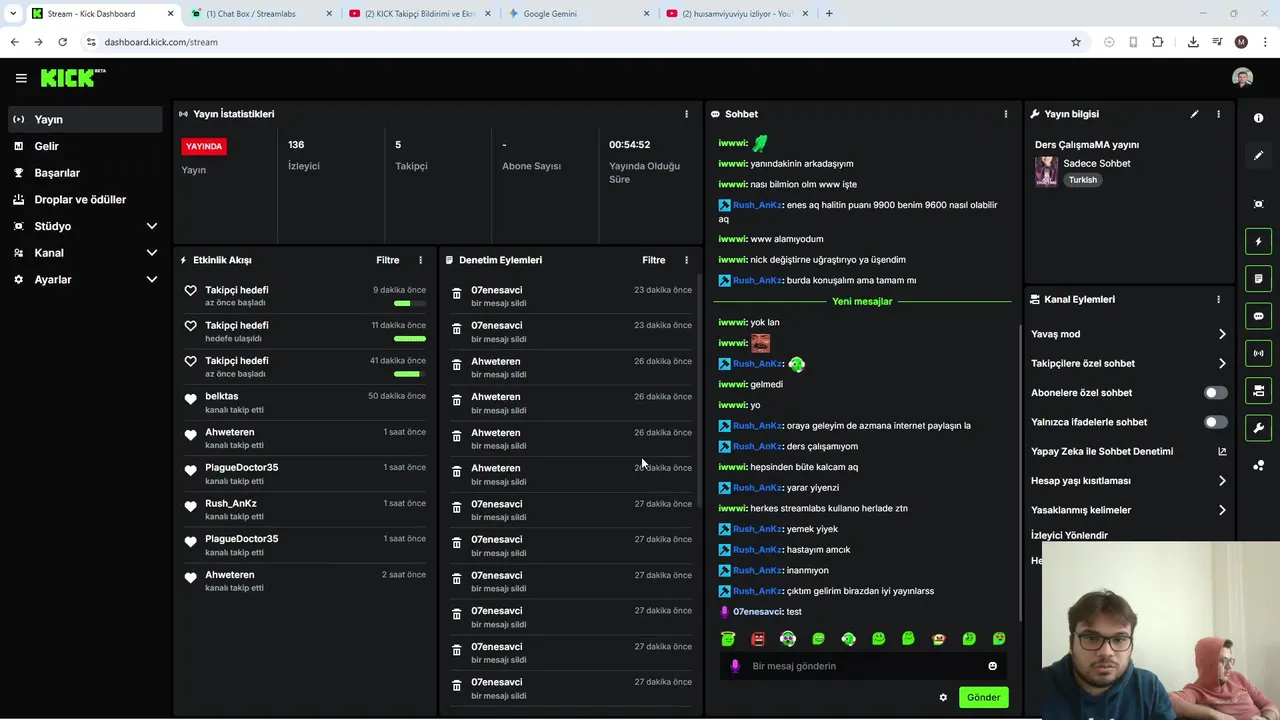This screenshot has height=720, width=1280.
Task: Click progress bar of 41 dakika önce goal
Action: pyautogui.click(x=409, y=374)
